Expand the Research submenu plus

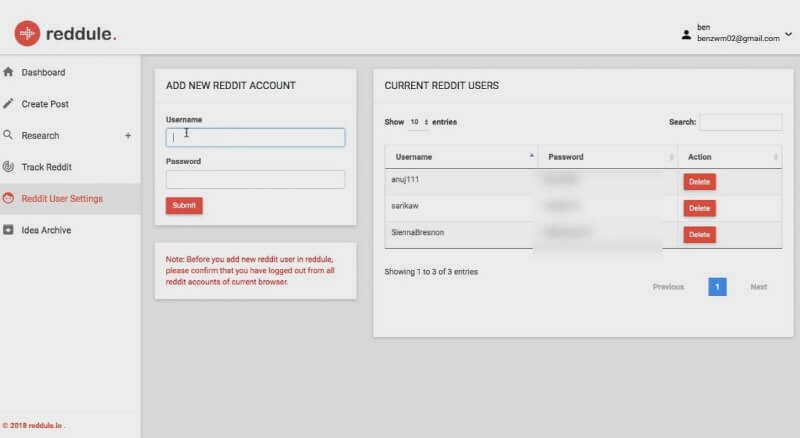coord(128,135)
